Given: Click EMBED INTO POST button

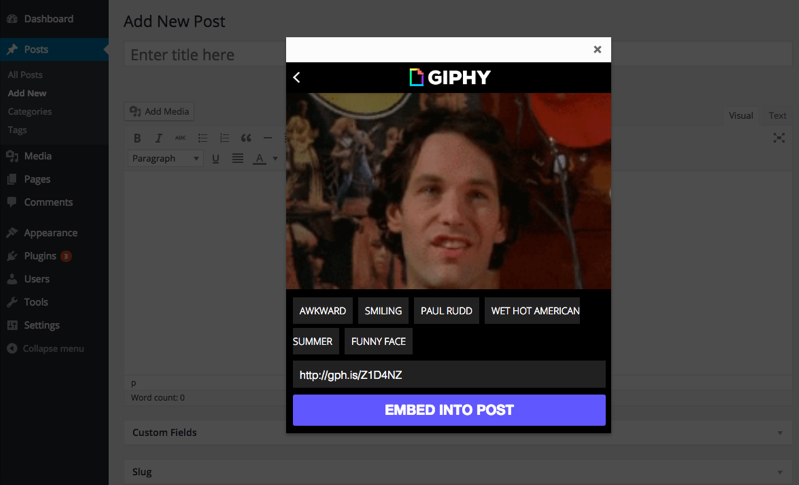Looking at the screenshot, I should tap(449, 410).
